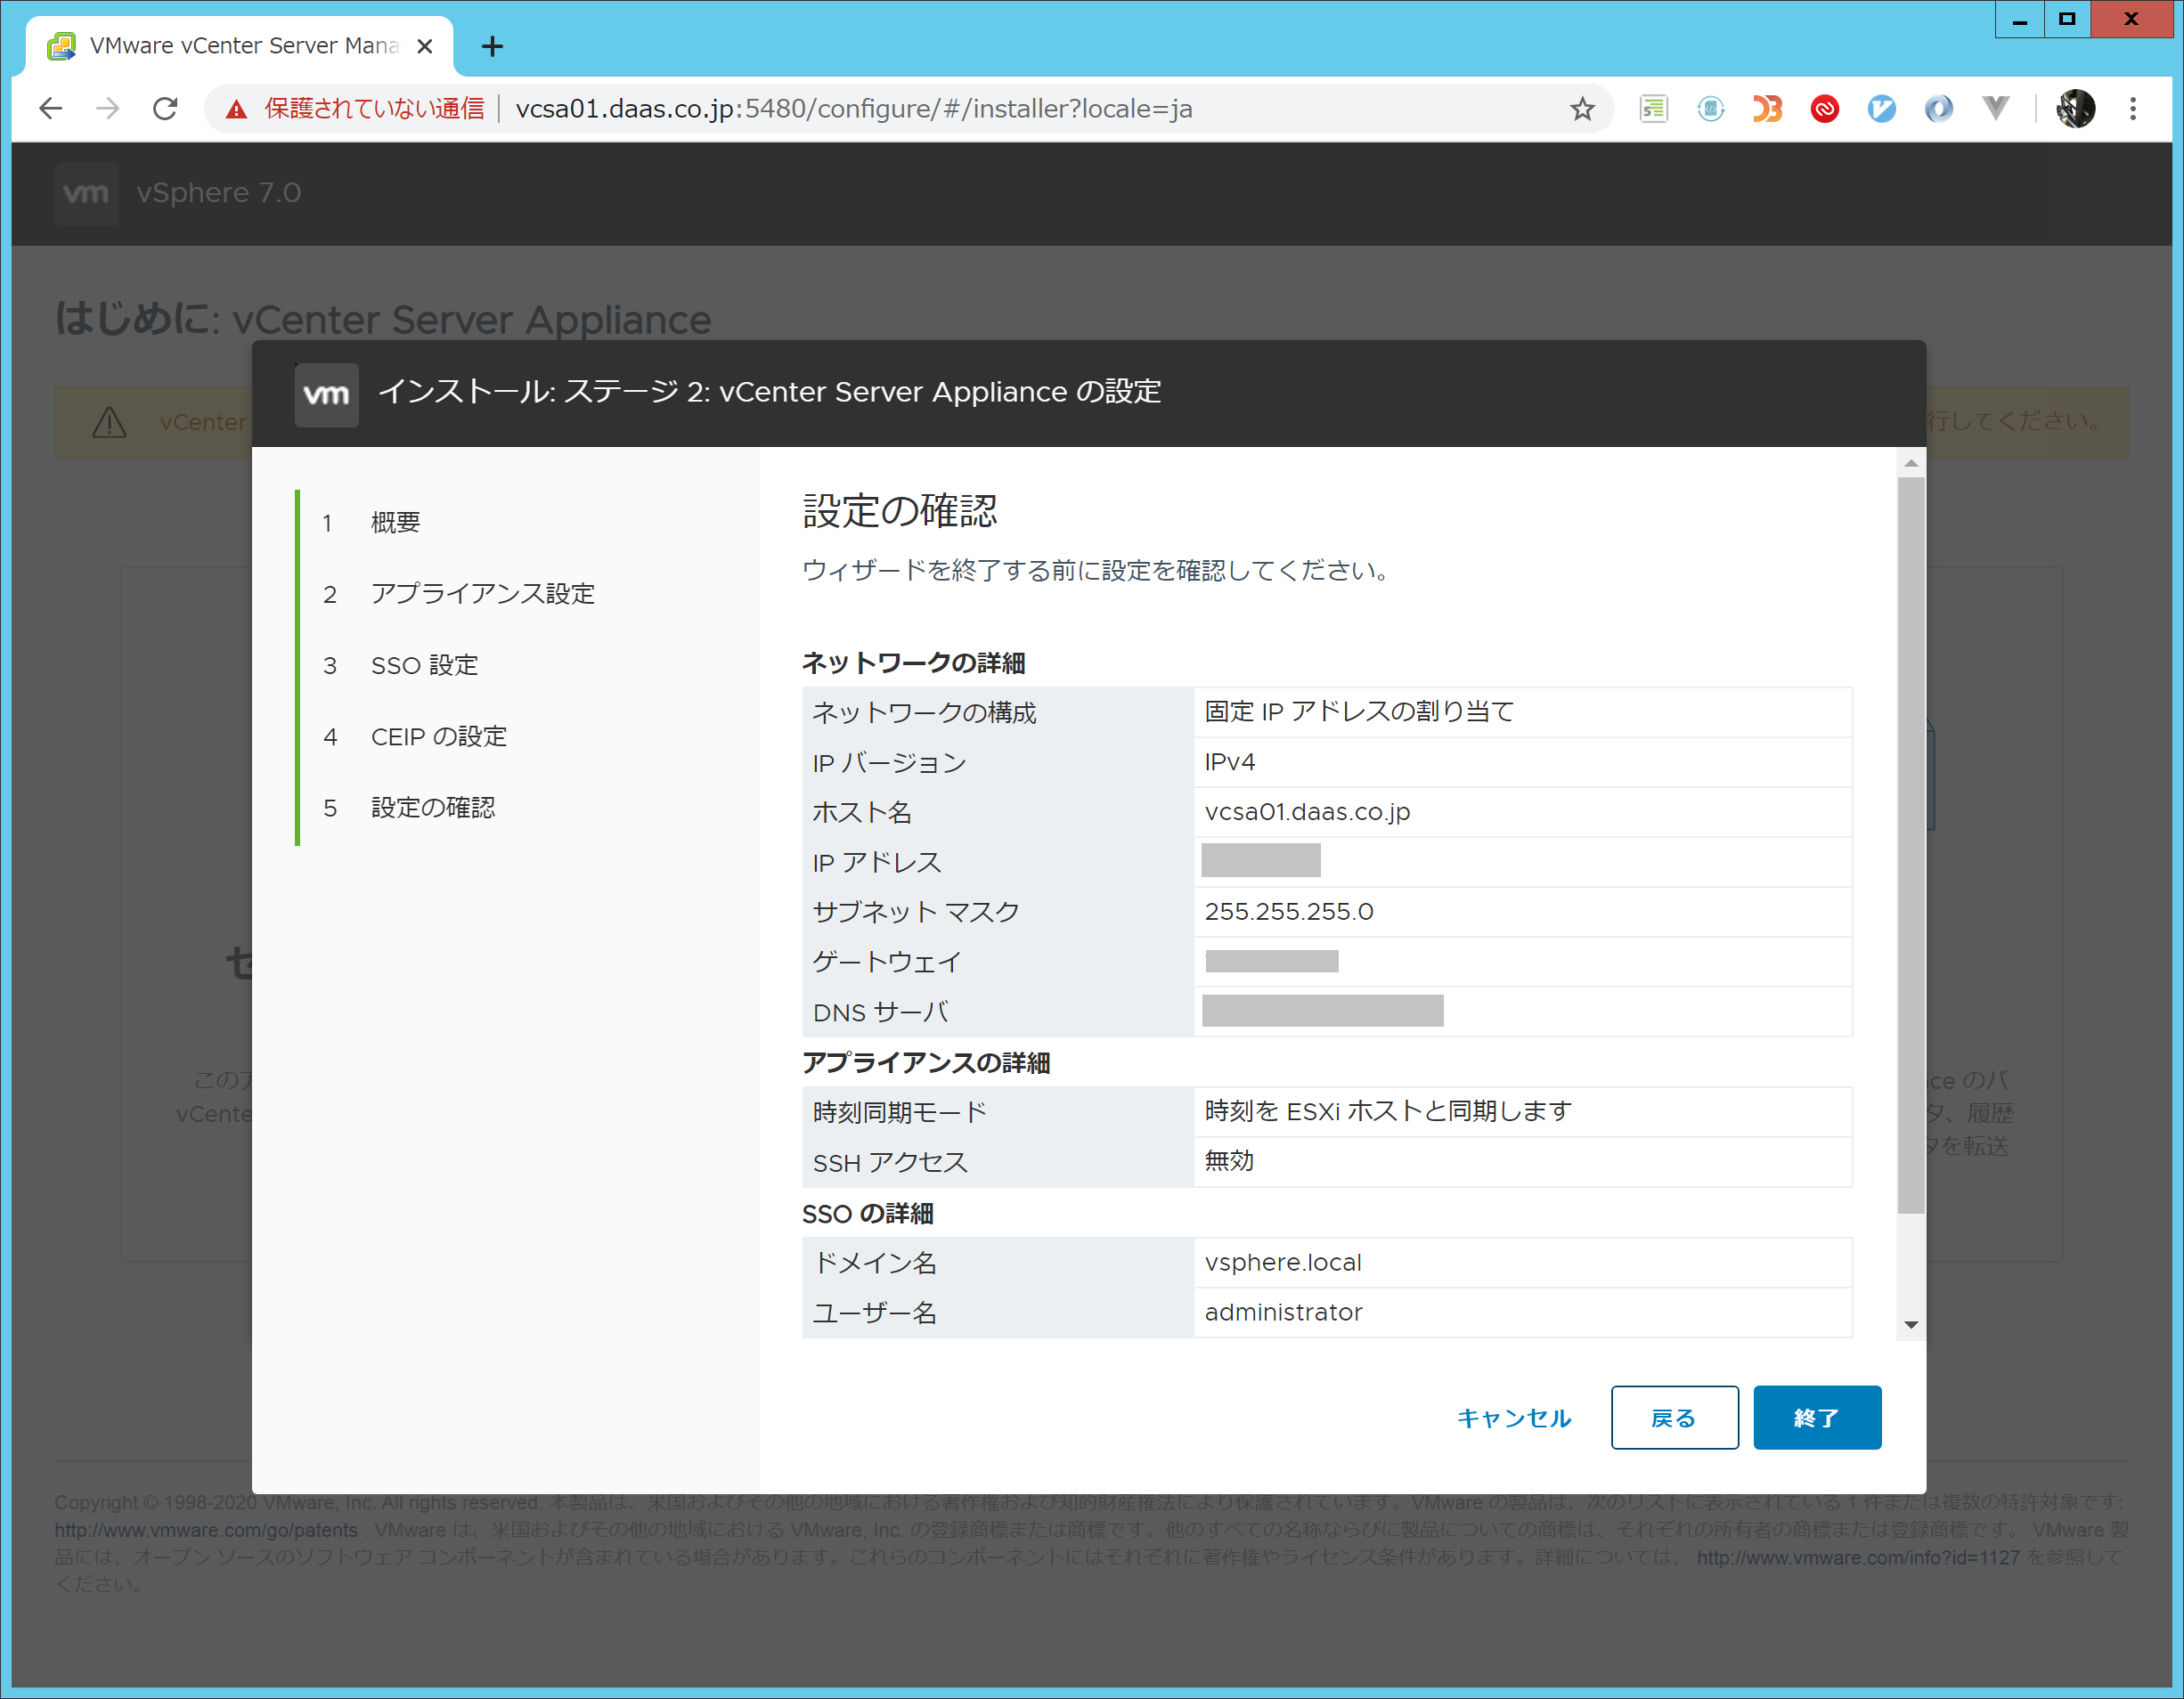The height and width of the screenshot is (1699, 2184).
Task: Click the 時刻を ESXi ホストと同期します value
Action: click(x=1388, y=1111)
